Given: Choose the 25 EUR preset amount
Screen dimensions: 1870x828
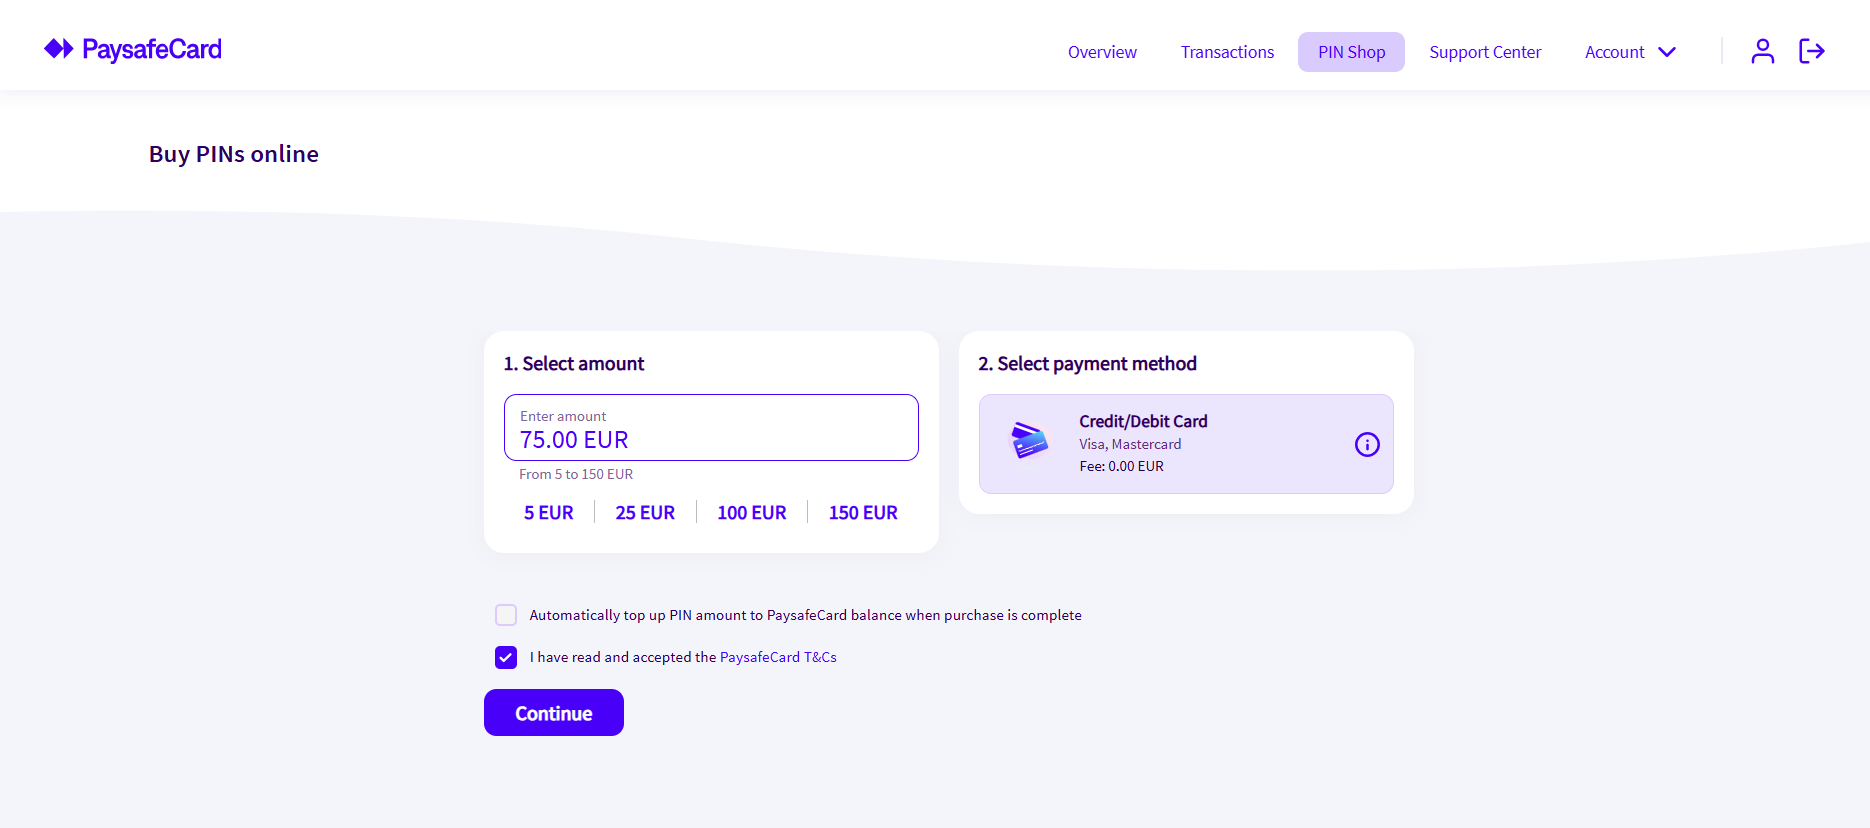Looking at the screenshot, I should point(645,513).
